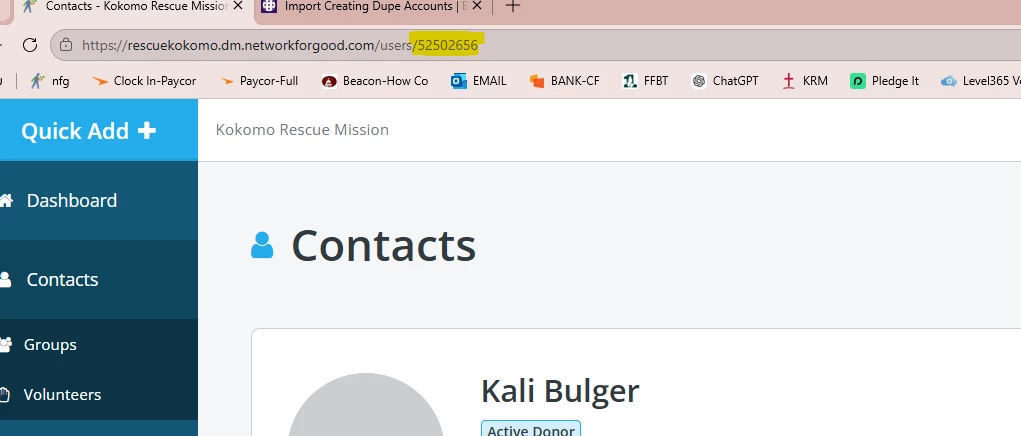Open the nfg bookmark
Viewport: 1021px width, 436px height.
(50, 81)
